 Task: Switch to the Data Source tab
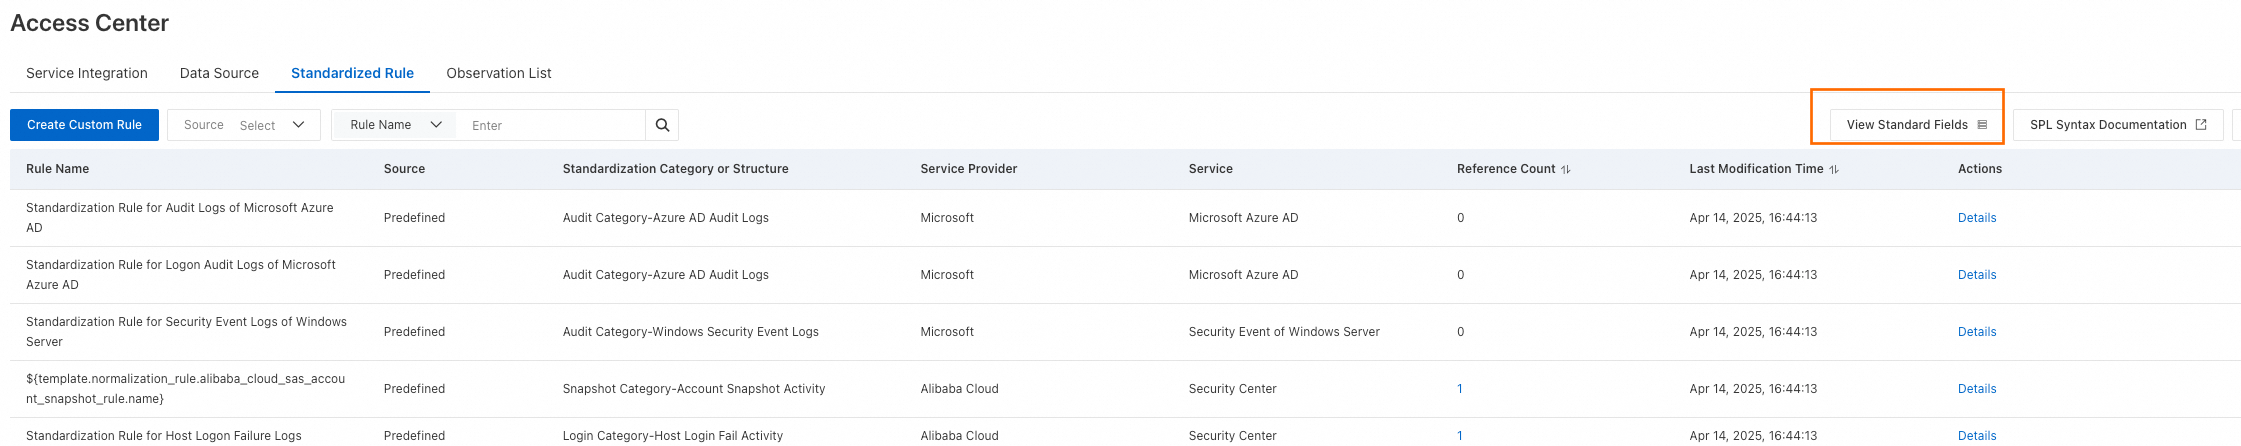tap(219, 73)
